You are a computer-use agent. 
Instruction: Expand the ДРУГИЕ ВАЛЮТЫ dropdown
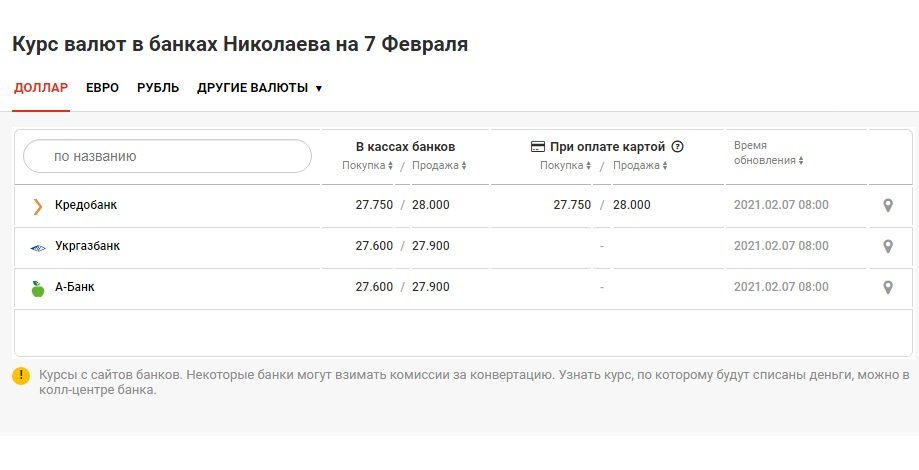pyautogui.click(x=260, y=88)
